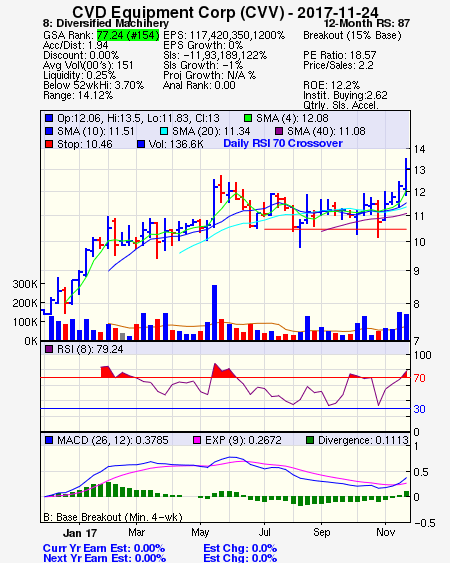This screenshot has width=450, height=563.
Task: Click the 'Jul' date axis label
Action: click(264, 532)
